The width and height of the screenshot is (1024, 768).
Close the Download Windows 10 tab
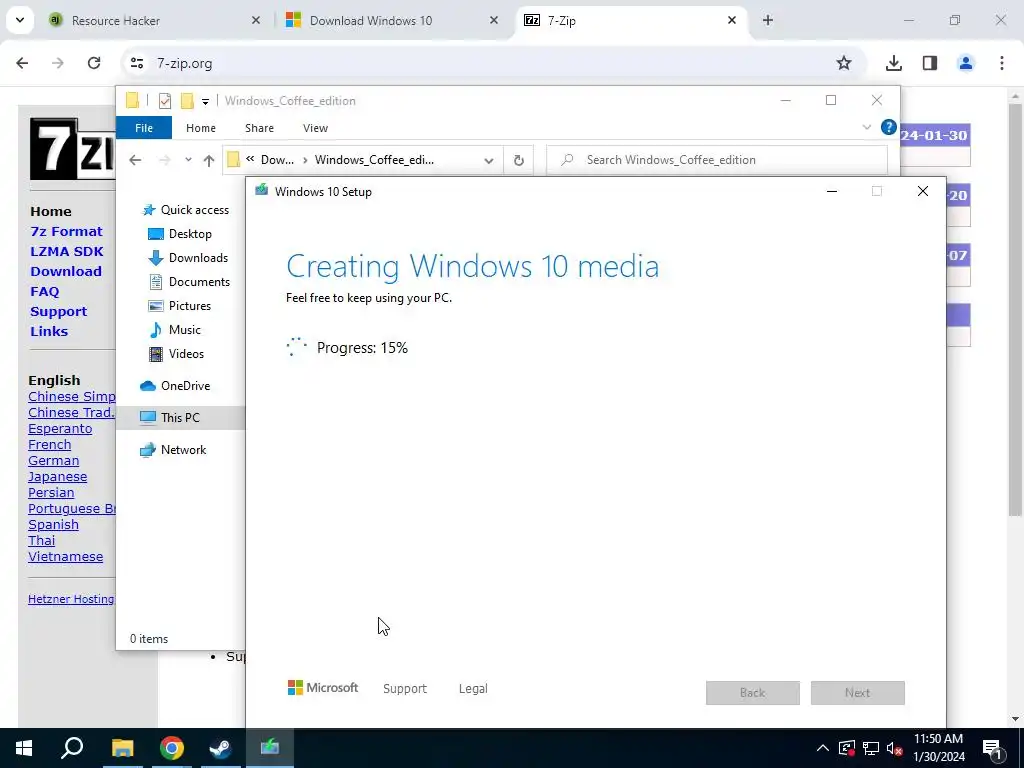tap(494, 20)
